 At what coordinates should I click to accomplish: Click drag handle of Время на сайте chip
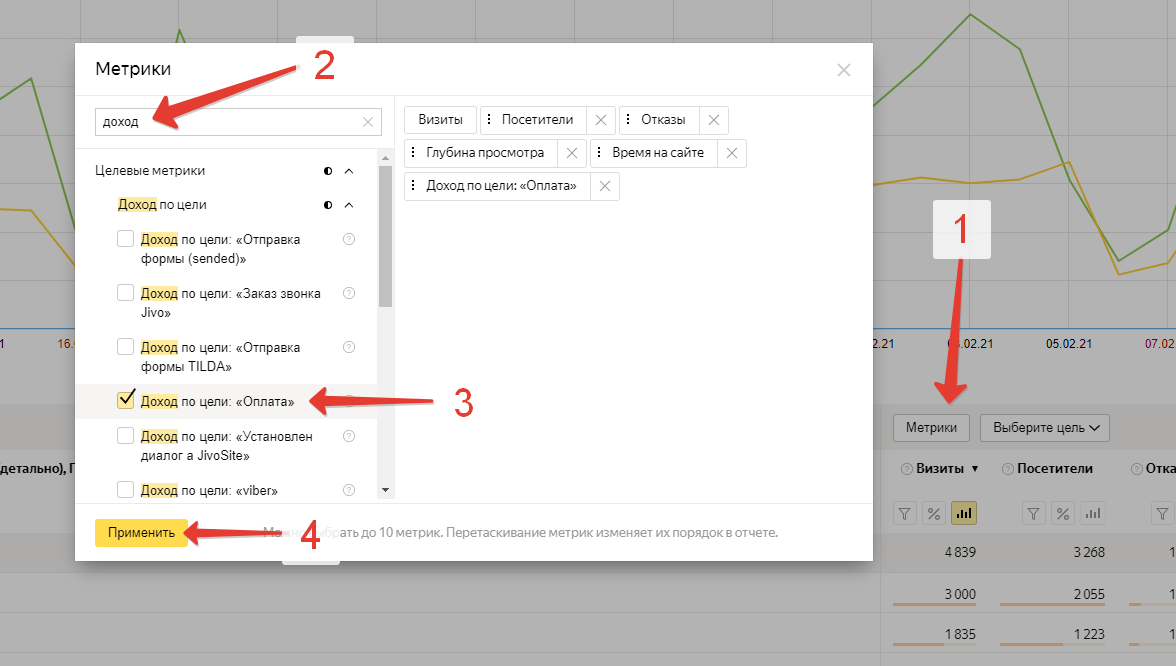[x=598, y=152]
